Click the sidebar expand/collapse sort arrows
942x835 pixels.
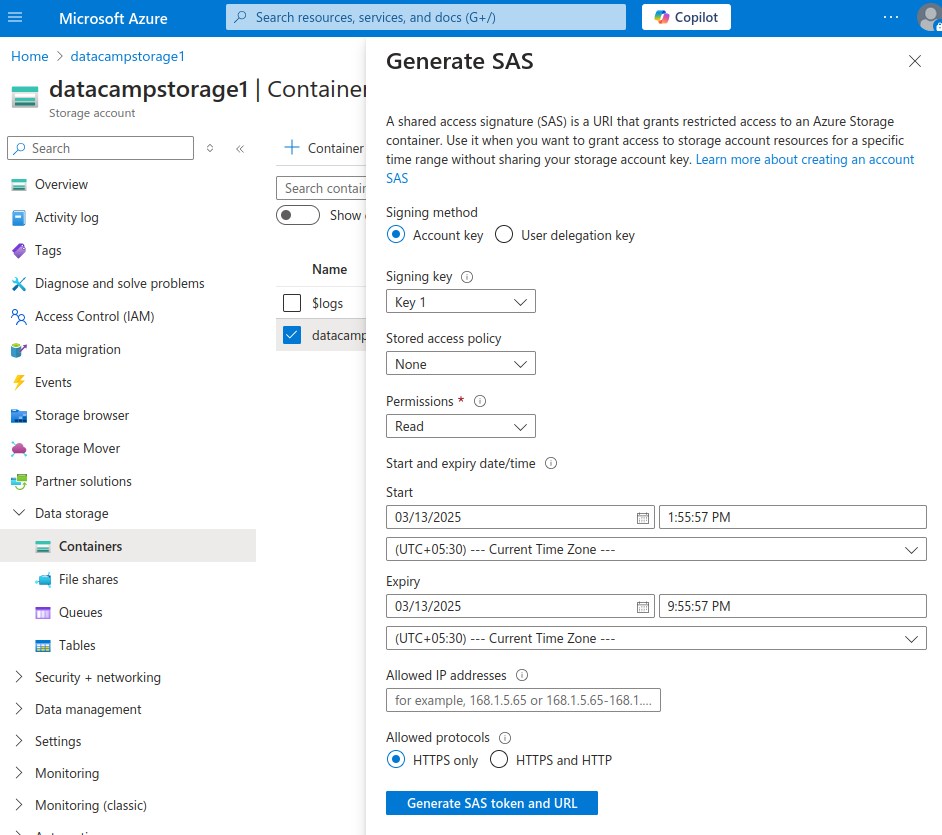pyautogui.click(x=210, y=148)
